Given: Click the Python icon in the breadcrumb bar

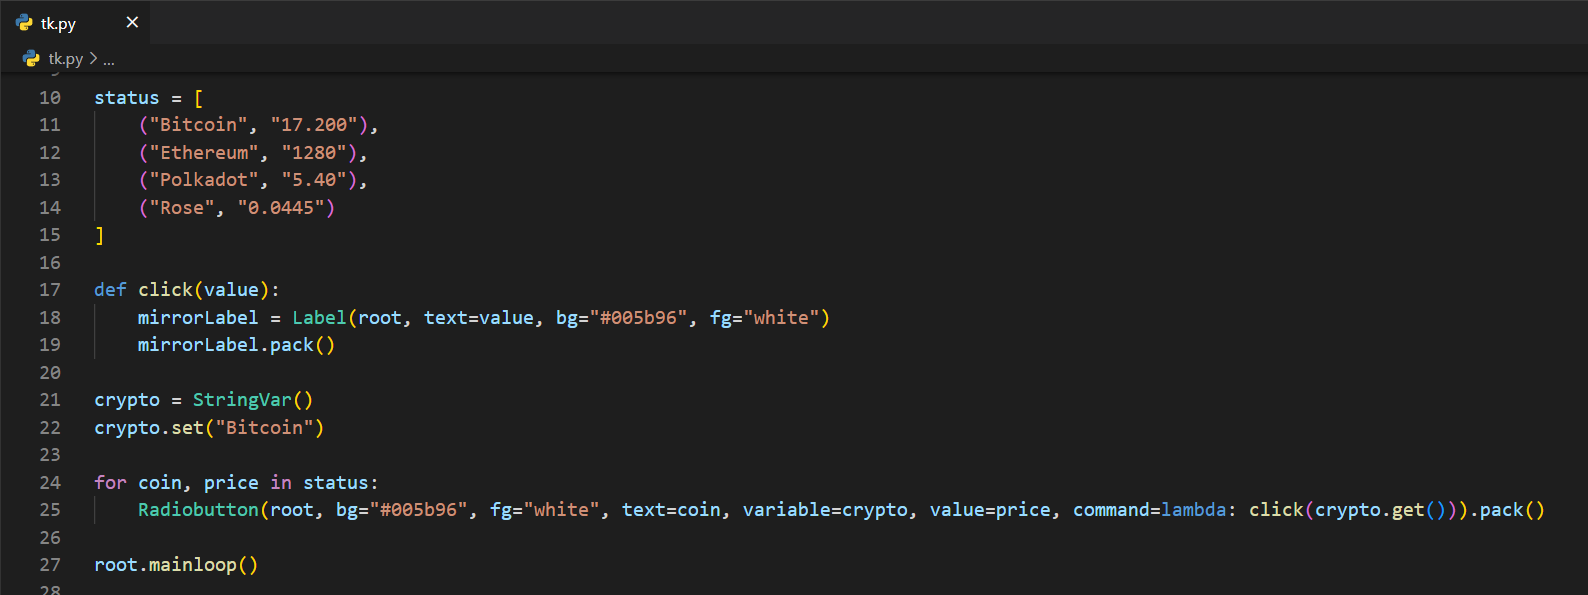Looking at the screenshot, I should (31, 59).
